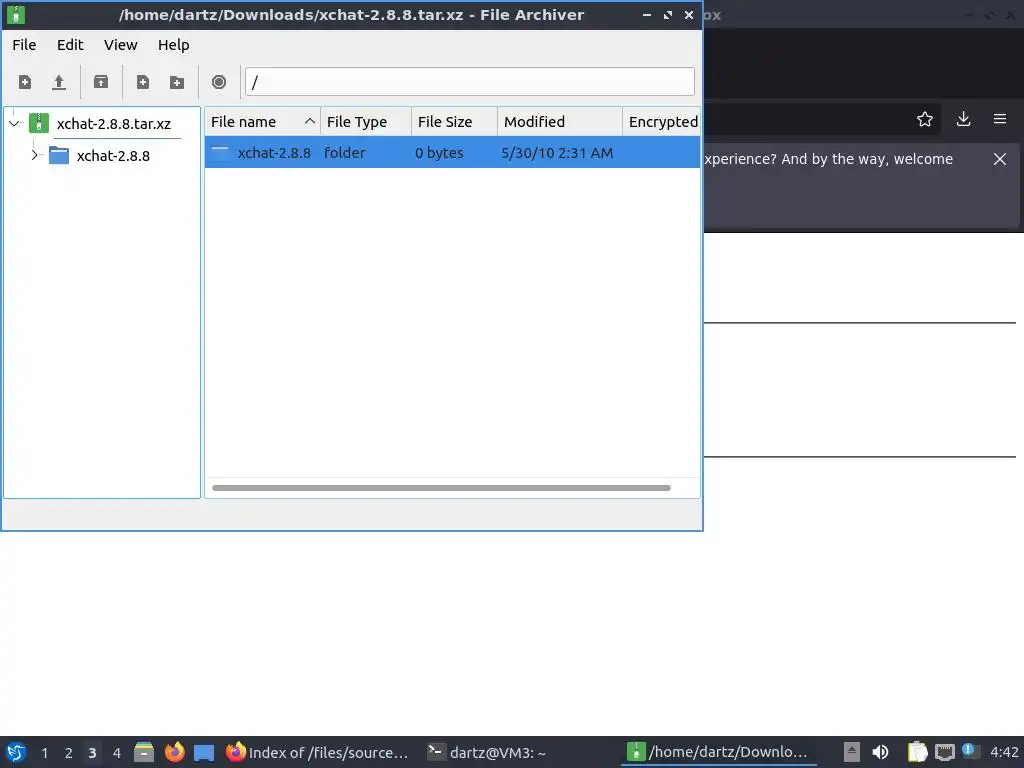Switch to workspace 1
This screenshot has width=1024, height=768.
point(44,753)
